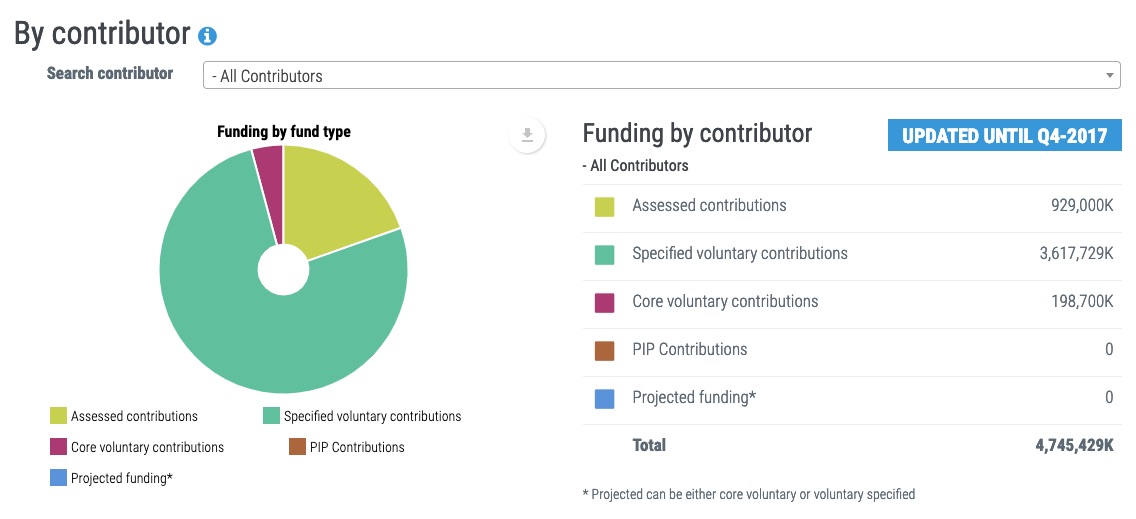Click yellow swatch in Assessed contributions row
The width and height of the screenshot is (1136, 519).
[604, 207]
